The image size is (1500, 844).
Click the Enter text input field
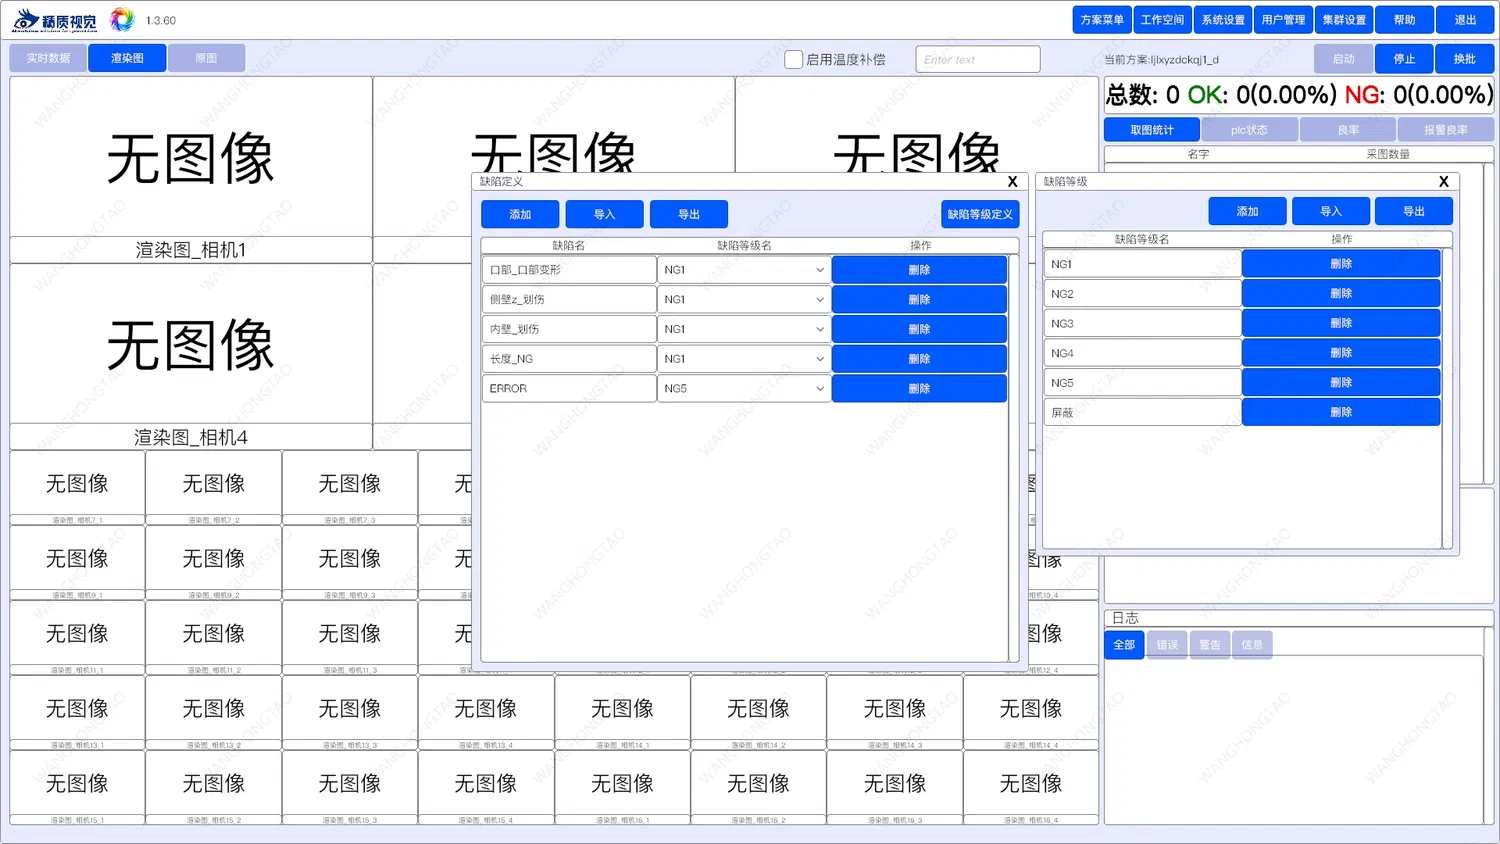(x=978, y=60)
